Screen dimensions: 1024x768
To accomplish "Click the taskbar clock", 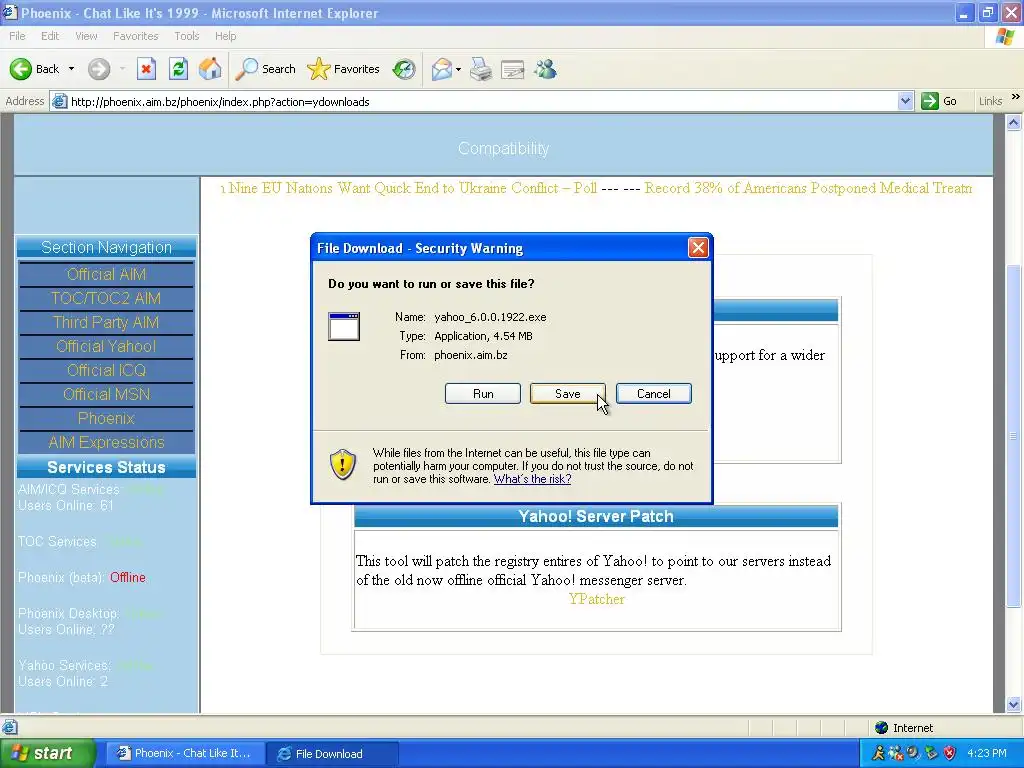I will (987, 753).
